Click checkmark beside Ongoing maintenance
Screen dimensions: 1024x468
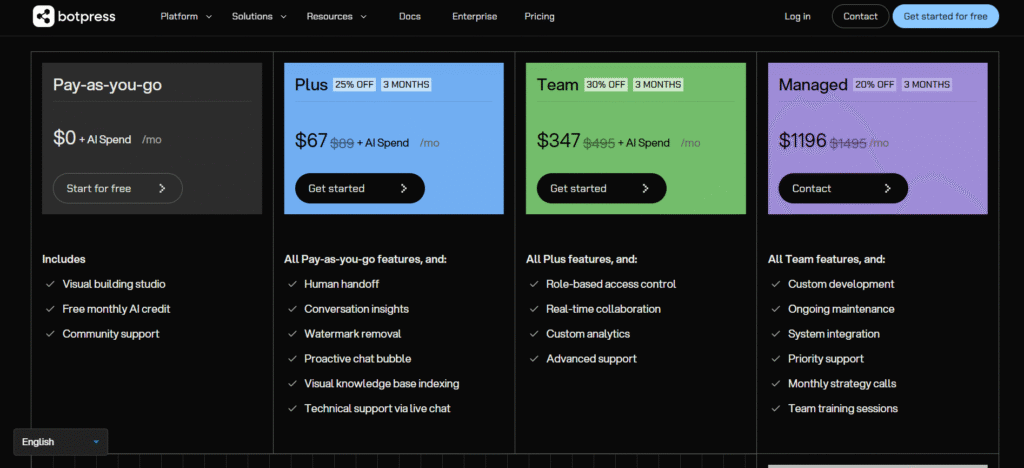[x=776, y=309]
